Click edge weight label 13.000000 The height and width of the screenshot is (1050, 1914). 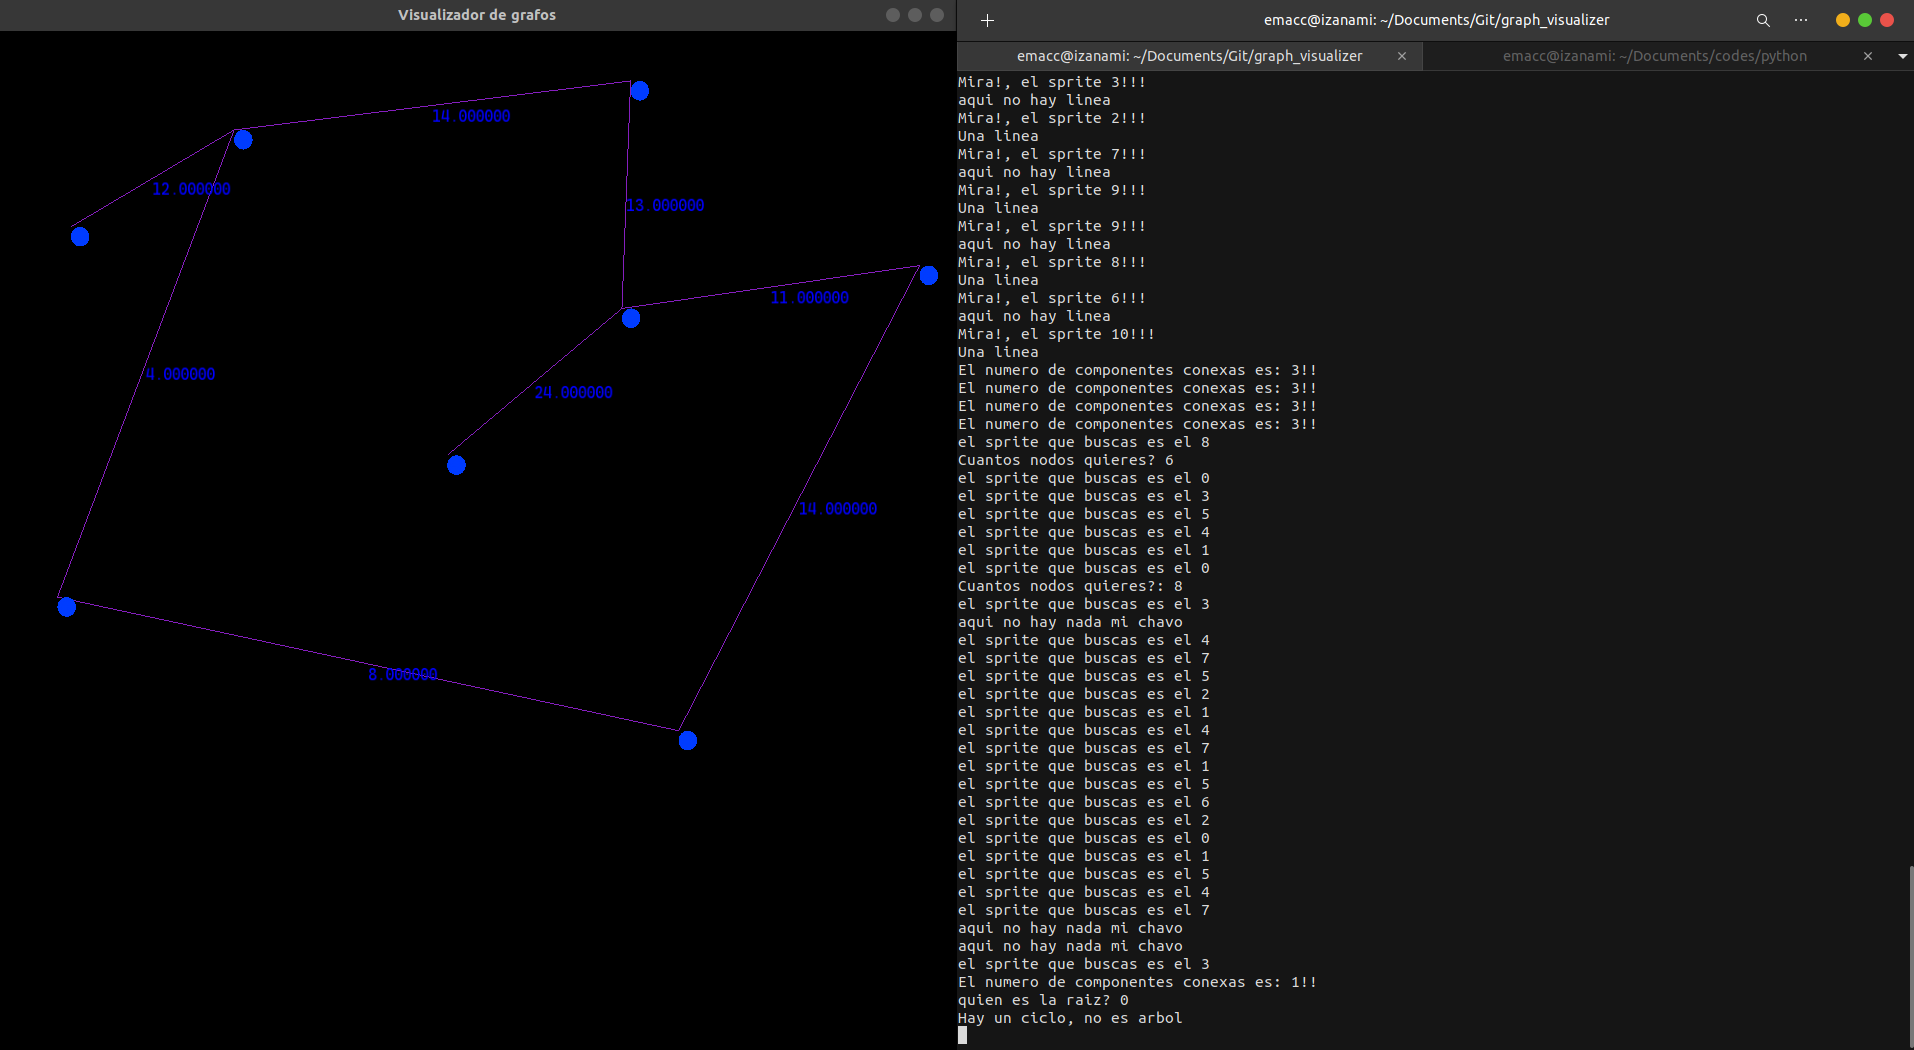pos(665,206)
